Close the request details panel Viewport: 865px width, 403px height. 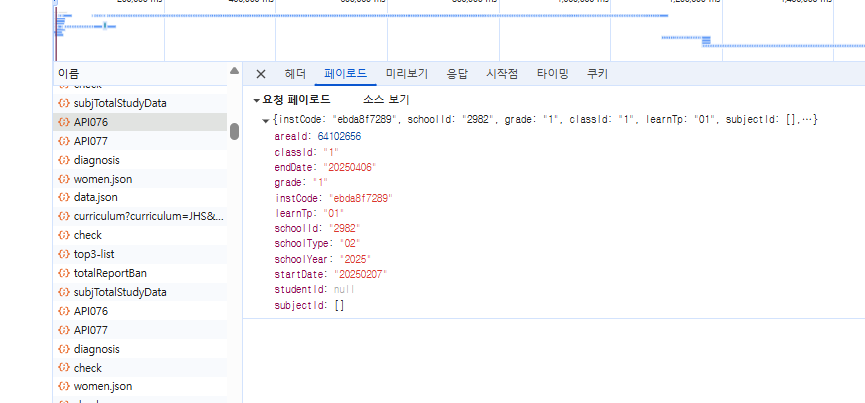[261, 74]
